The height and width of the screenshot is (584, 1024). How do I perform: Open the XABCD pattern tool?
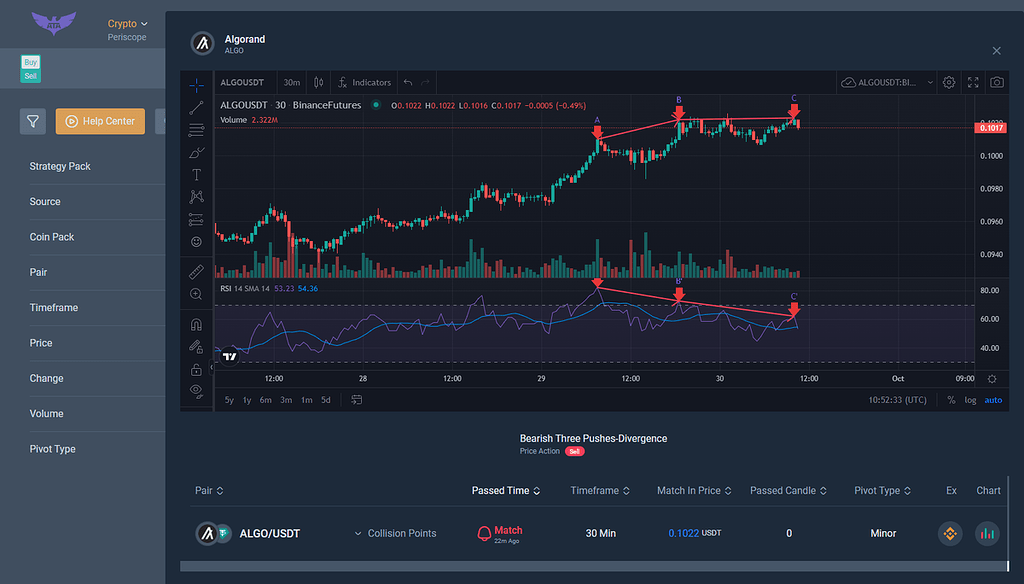pyautogui.click(x=196, y=196)
